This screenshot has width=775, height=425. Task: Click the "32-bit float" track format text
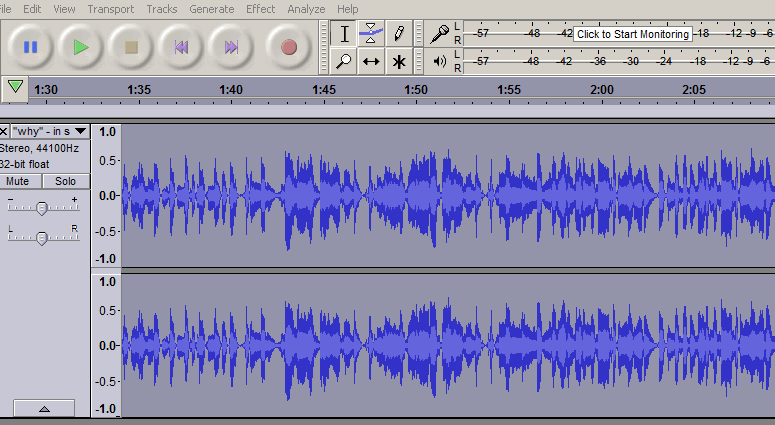25,164
